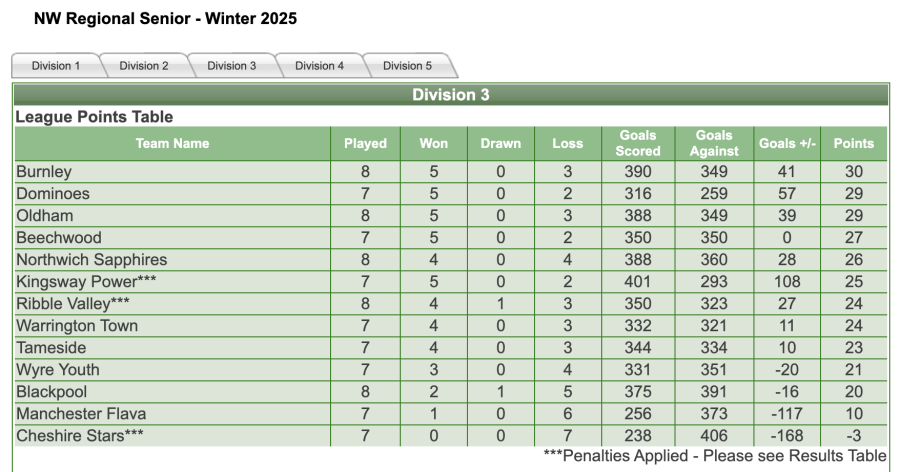
Task: Click the Cheshire Stars team name
Action: (72, 436)
